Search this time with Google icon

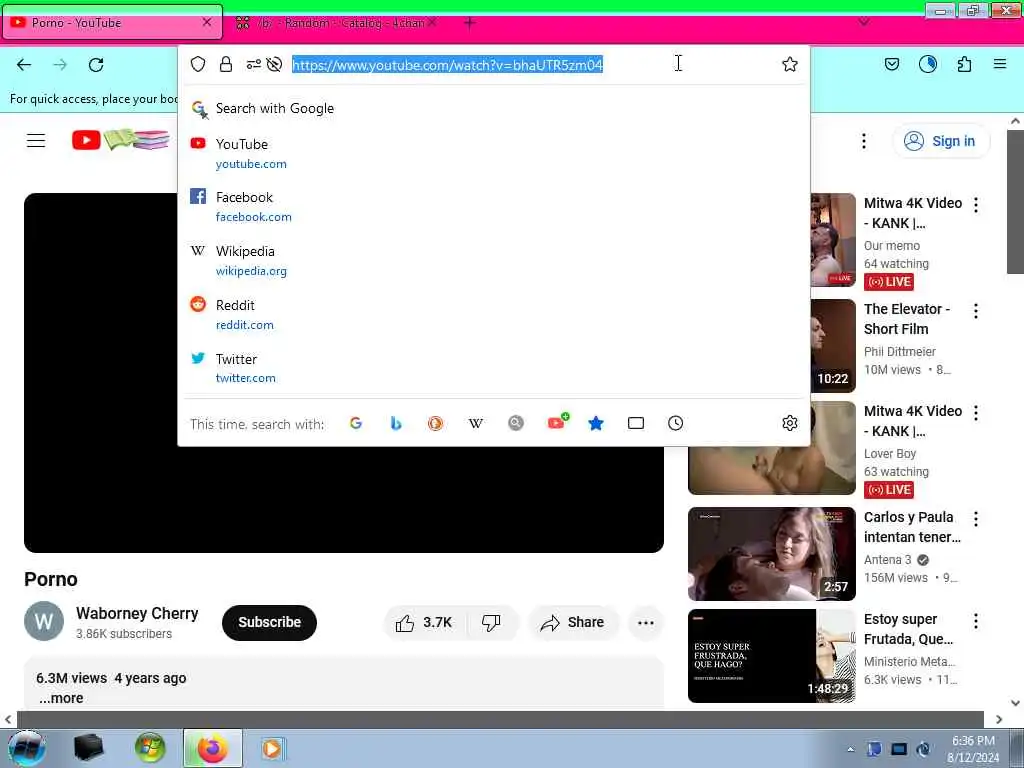[356, 423]
